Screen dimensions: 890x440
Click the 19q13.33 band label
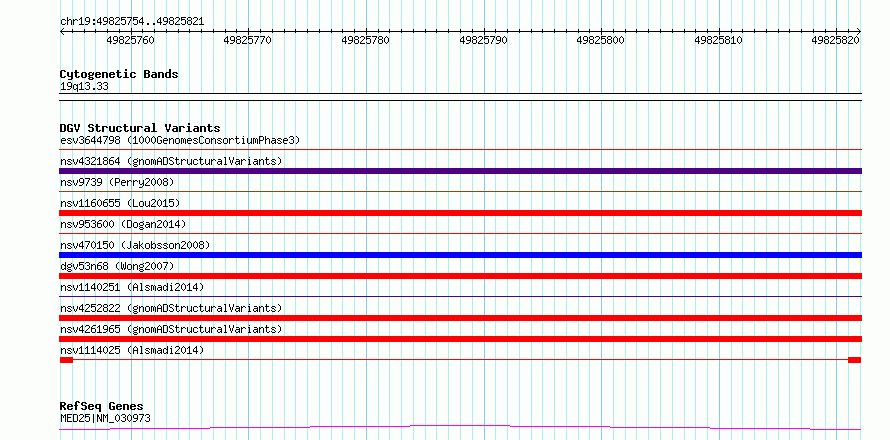point(84,87)
